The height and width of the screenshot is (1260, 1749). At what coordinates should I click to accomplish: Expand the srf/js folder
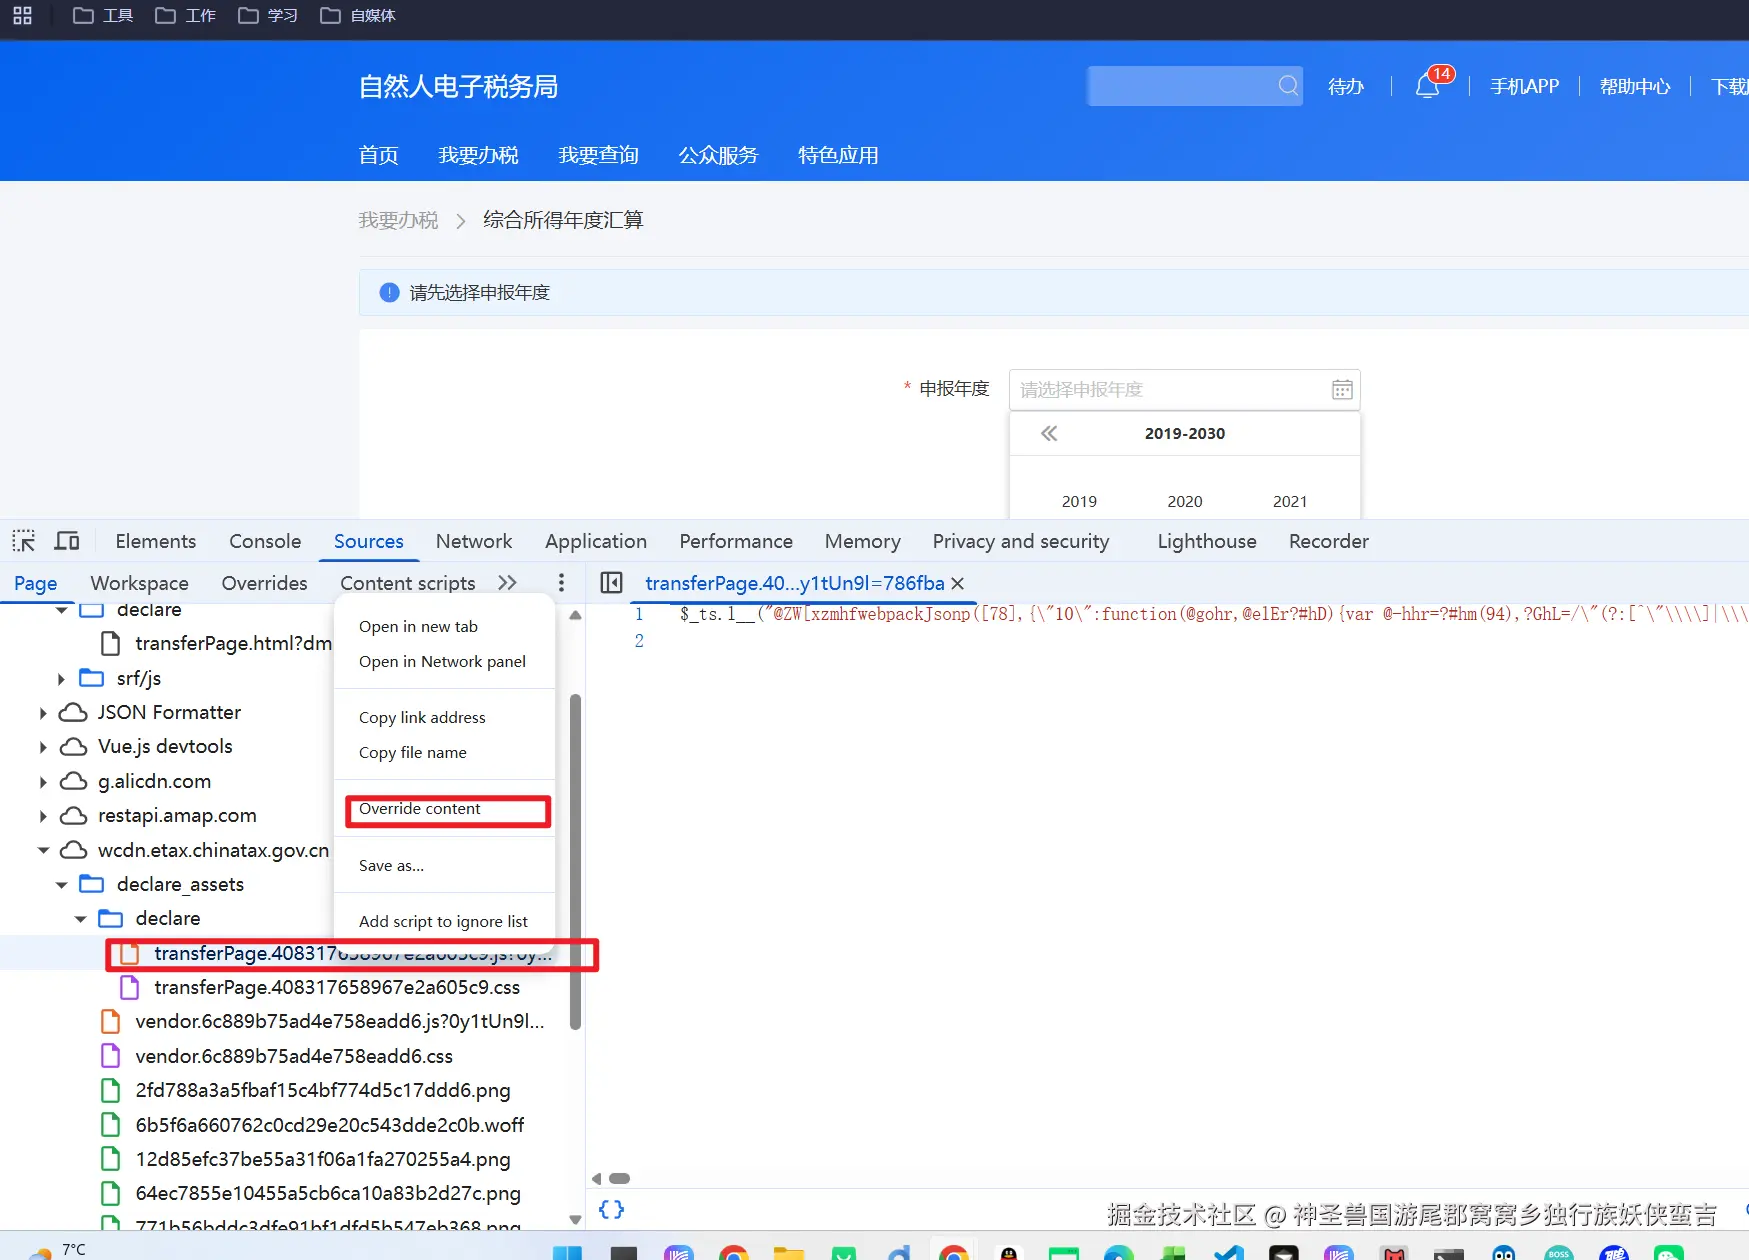61,678
